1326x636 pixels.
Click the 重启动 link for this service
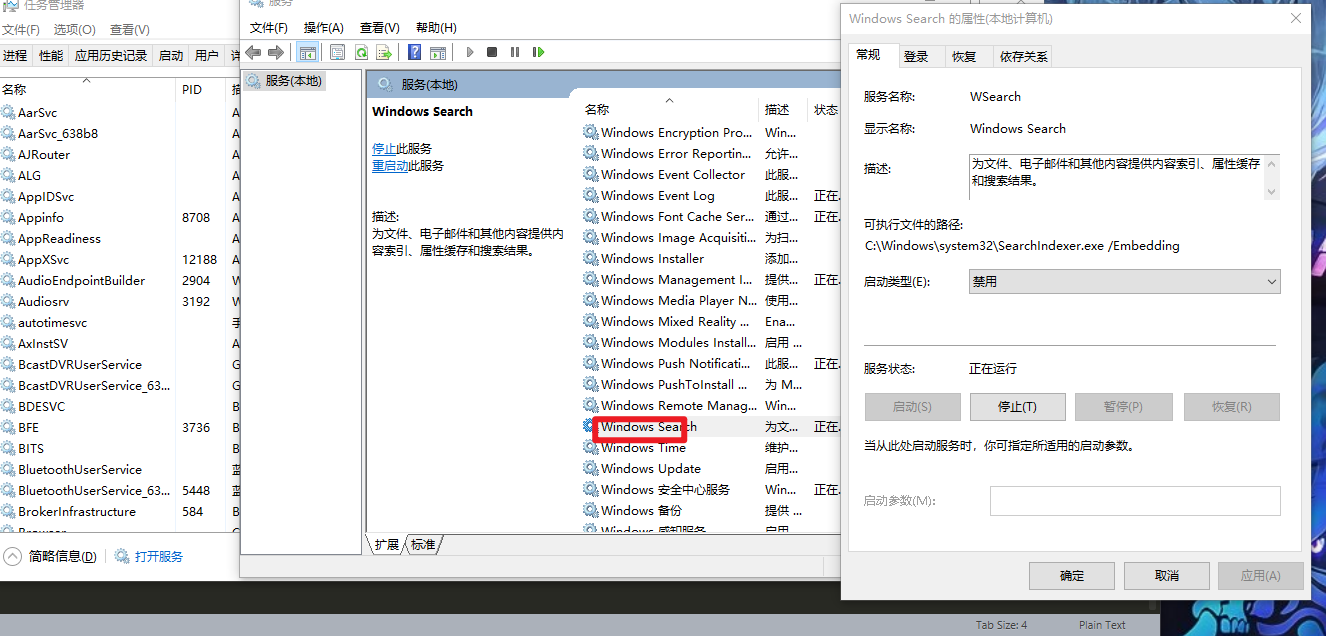pos(390,166)
